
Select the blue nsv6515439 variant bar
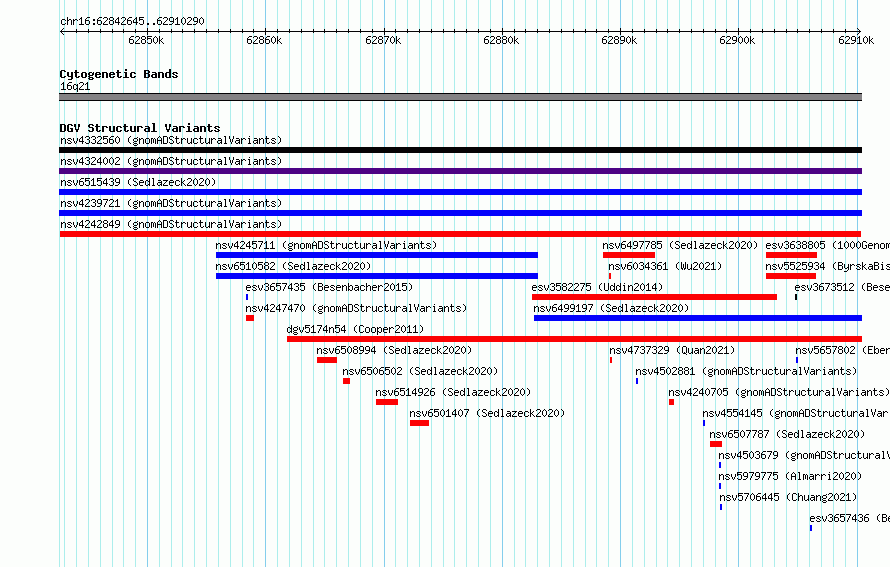460,192
